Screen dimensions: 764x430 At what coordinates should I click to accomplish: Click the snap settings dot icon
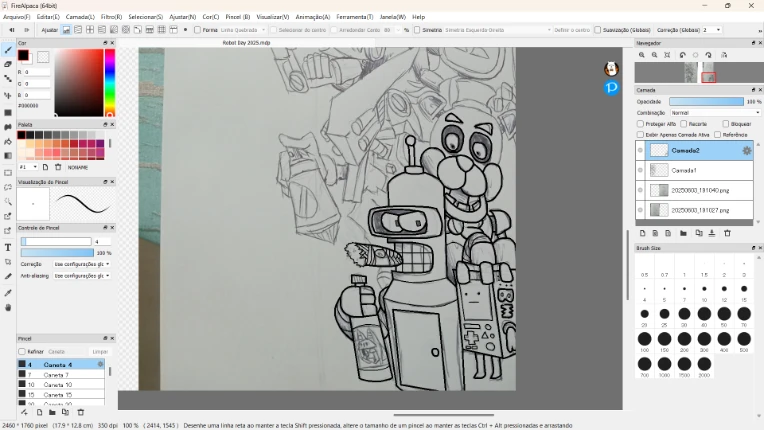point(185,30)
